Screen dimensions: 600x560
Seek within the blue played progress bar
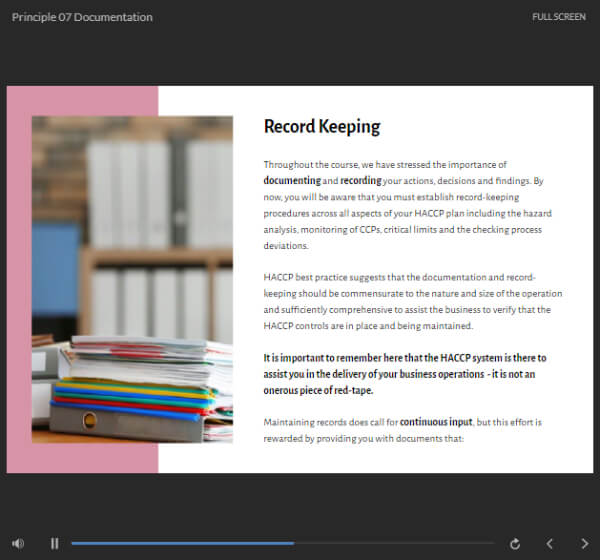pyautogui.click(x=180, y=543)
